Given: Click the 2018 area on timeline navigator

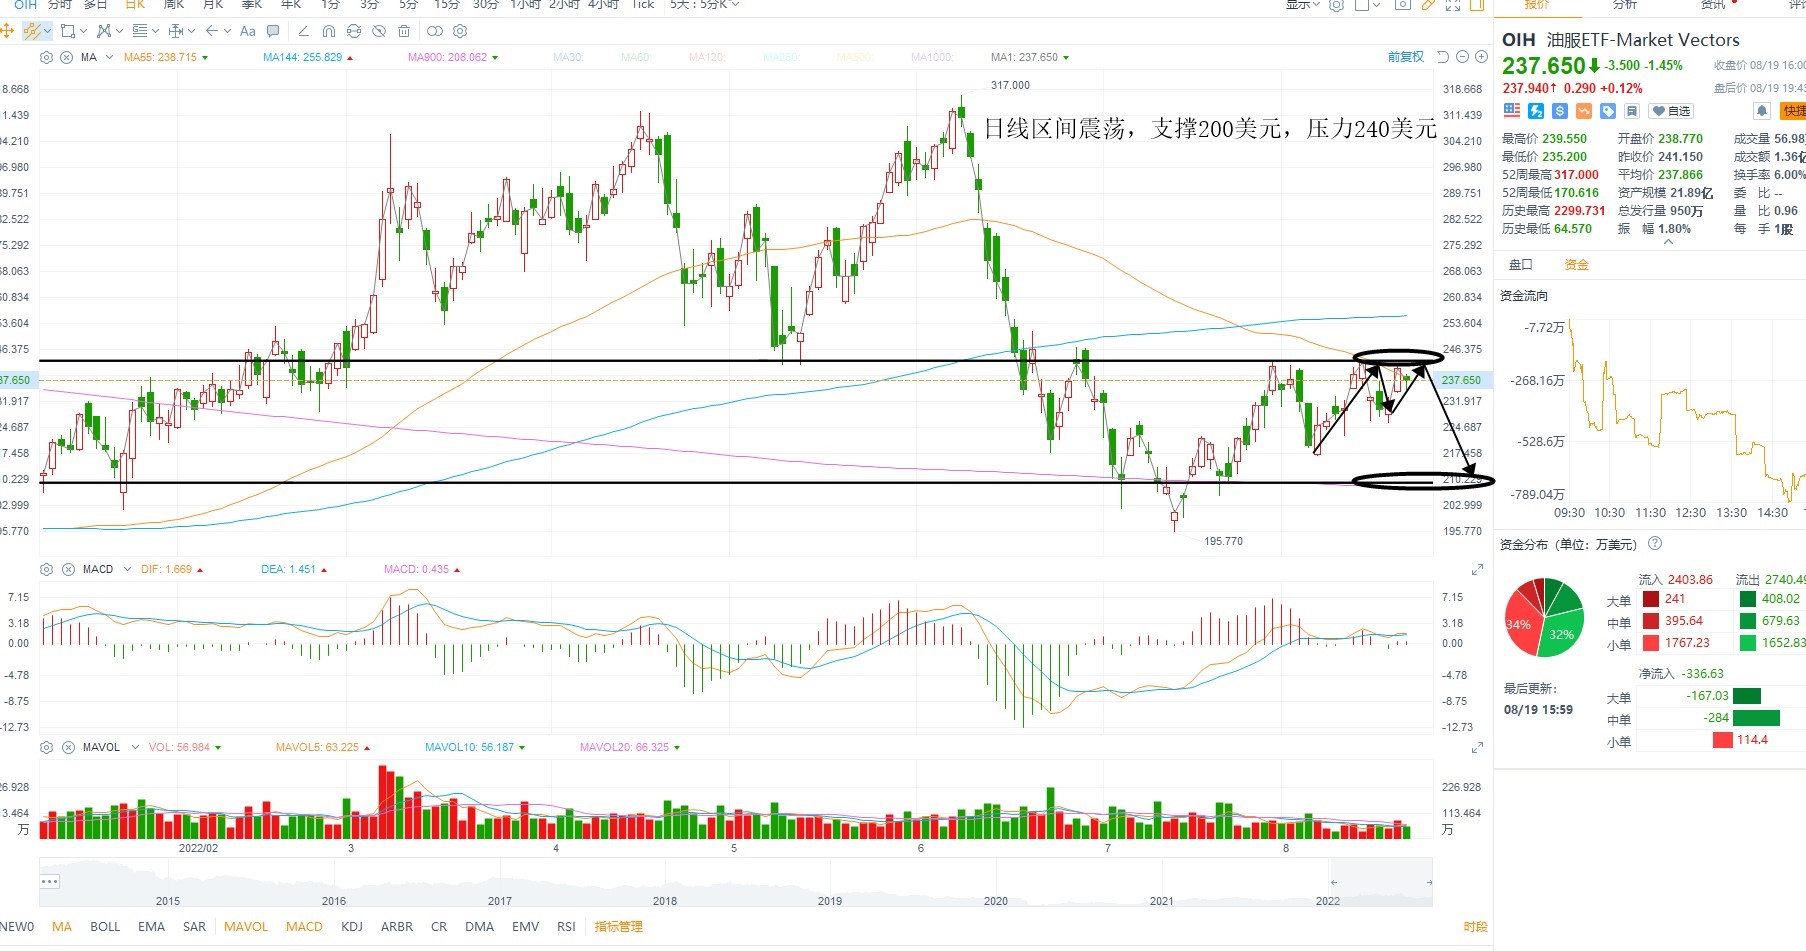Looking at the screenshot, I should [x=665, y=900].
